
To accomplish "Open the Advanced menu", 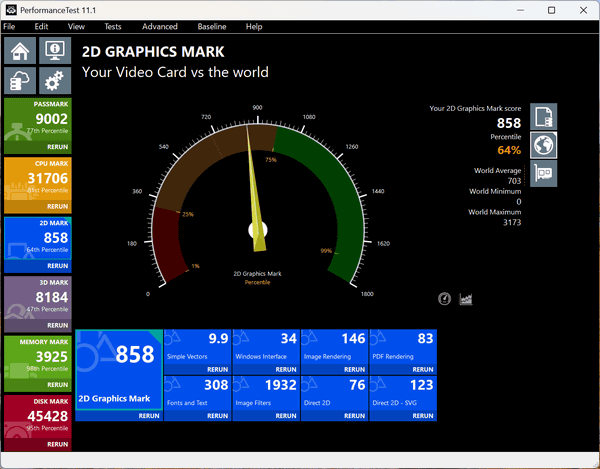I will pyautogui.click(x=160, y=26).
